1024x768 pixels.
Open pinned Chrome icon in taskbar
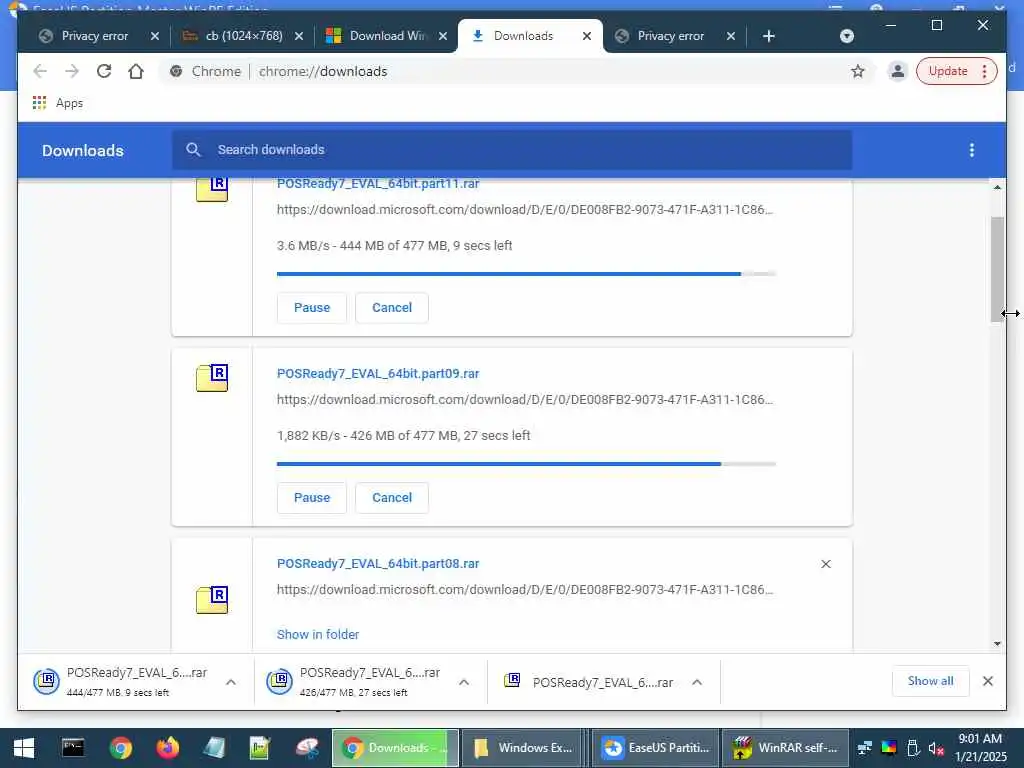[x=120, y=748]
